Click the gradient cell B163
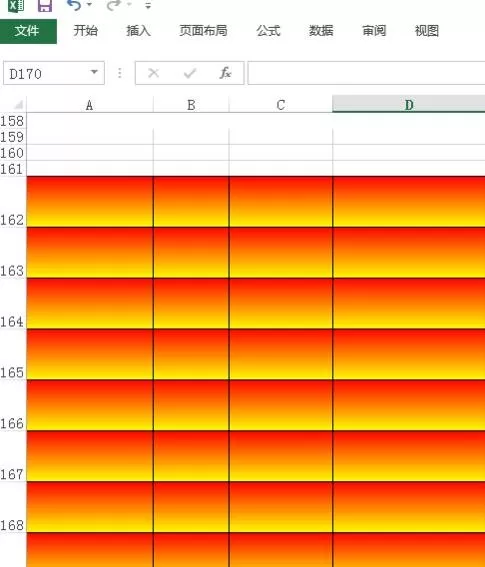Screen dimensions: 485x567 (191, 253)
